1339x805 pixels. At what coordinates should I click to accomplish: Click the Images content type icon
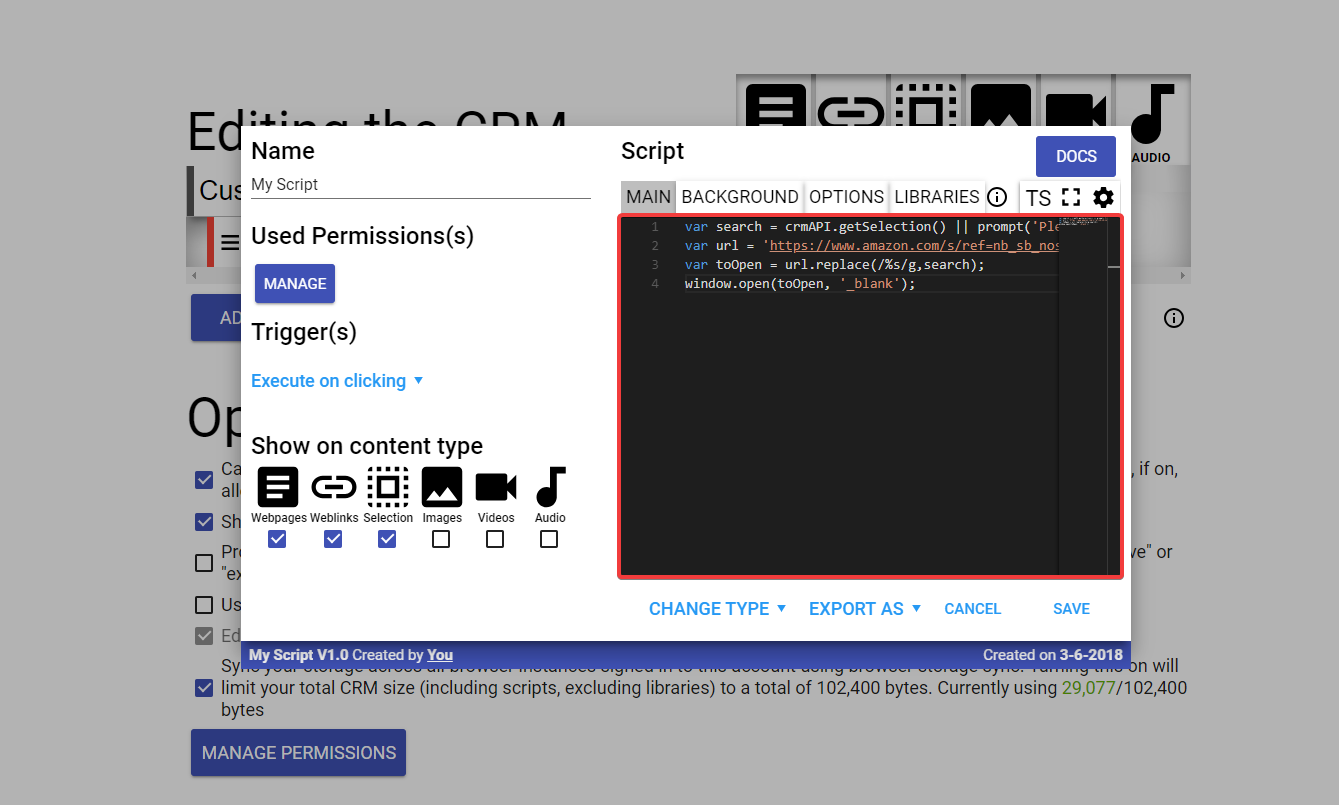(x=442, y=487)
